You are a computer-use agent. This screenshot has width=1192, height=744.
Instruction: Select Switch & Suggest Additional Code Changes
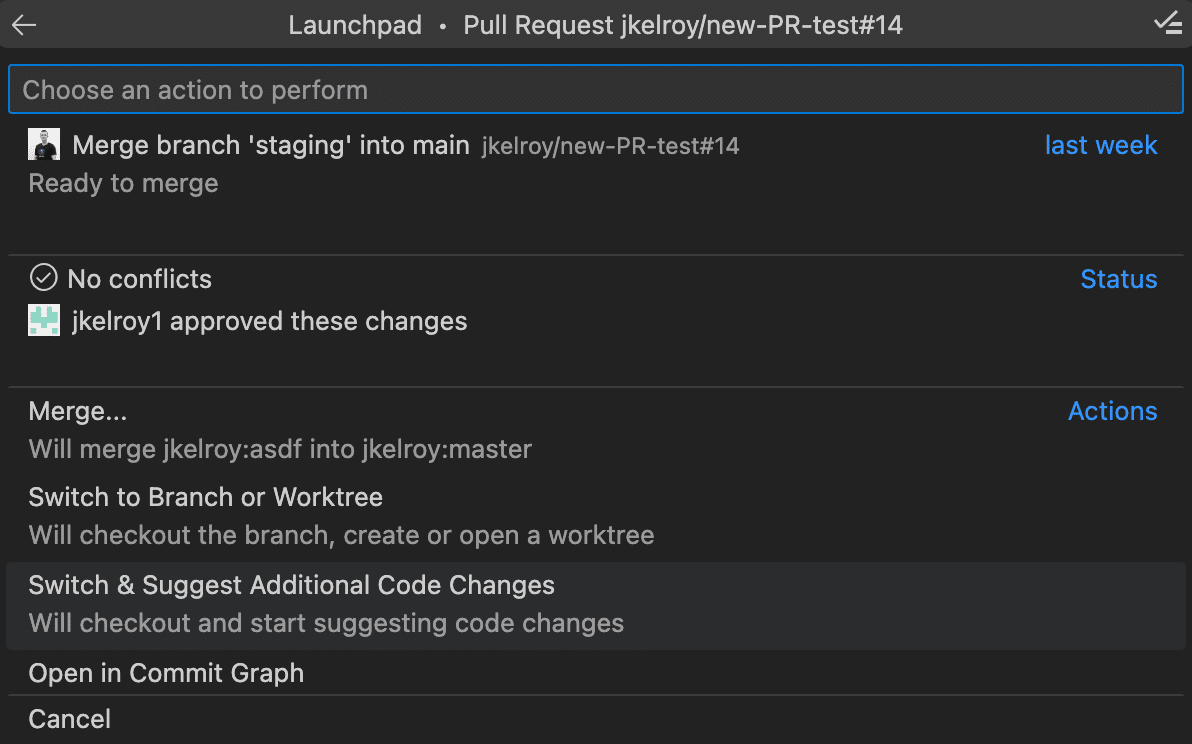[596, 606]
